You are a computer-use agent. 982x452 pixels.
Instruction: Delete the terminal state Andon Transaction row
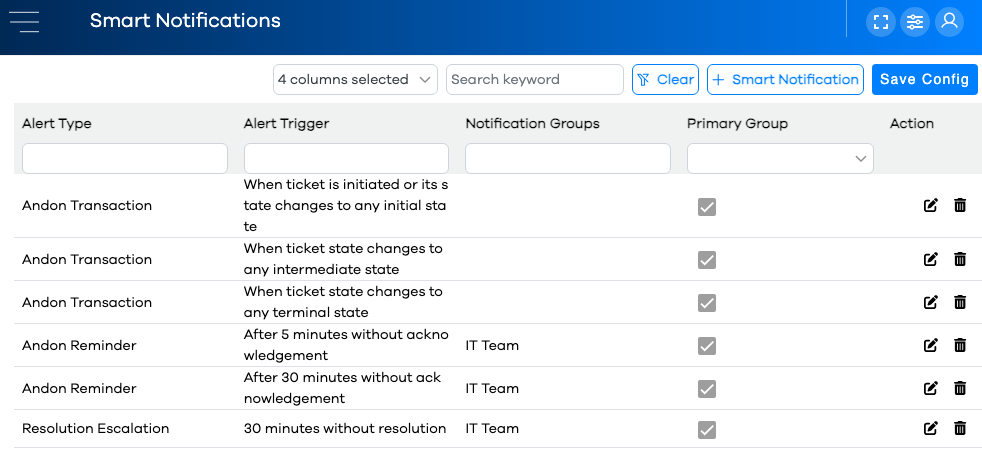click(959, 302)
